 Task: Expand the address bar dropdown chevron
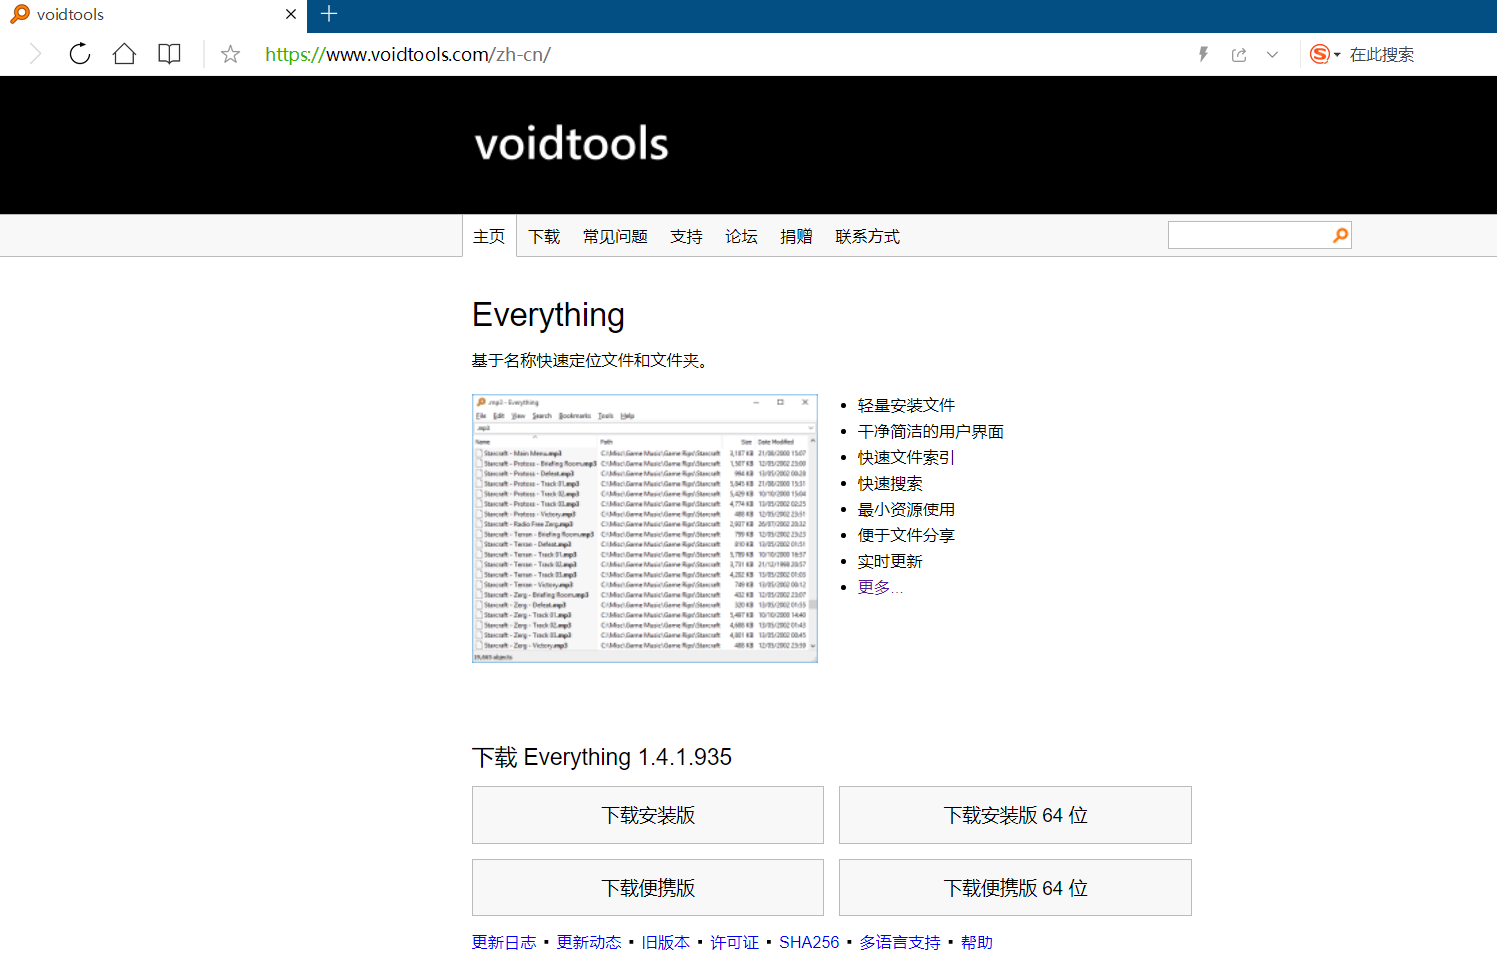coord(1272,55)
